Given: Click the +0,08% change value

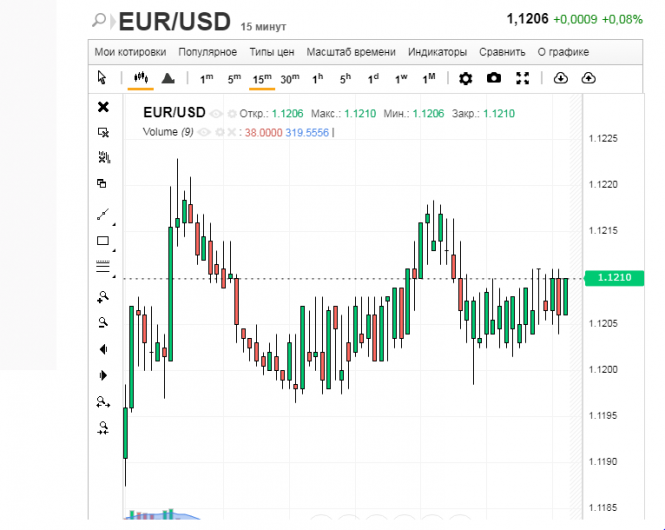Looking at the screenshot, I should click(622, 20).
